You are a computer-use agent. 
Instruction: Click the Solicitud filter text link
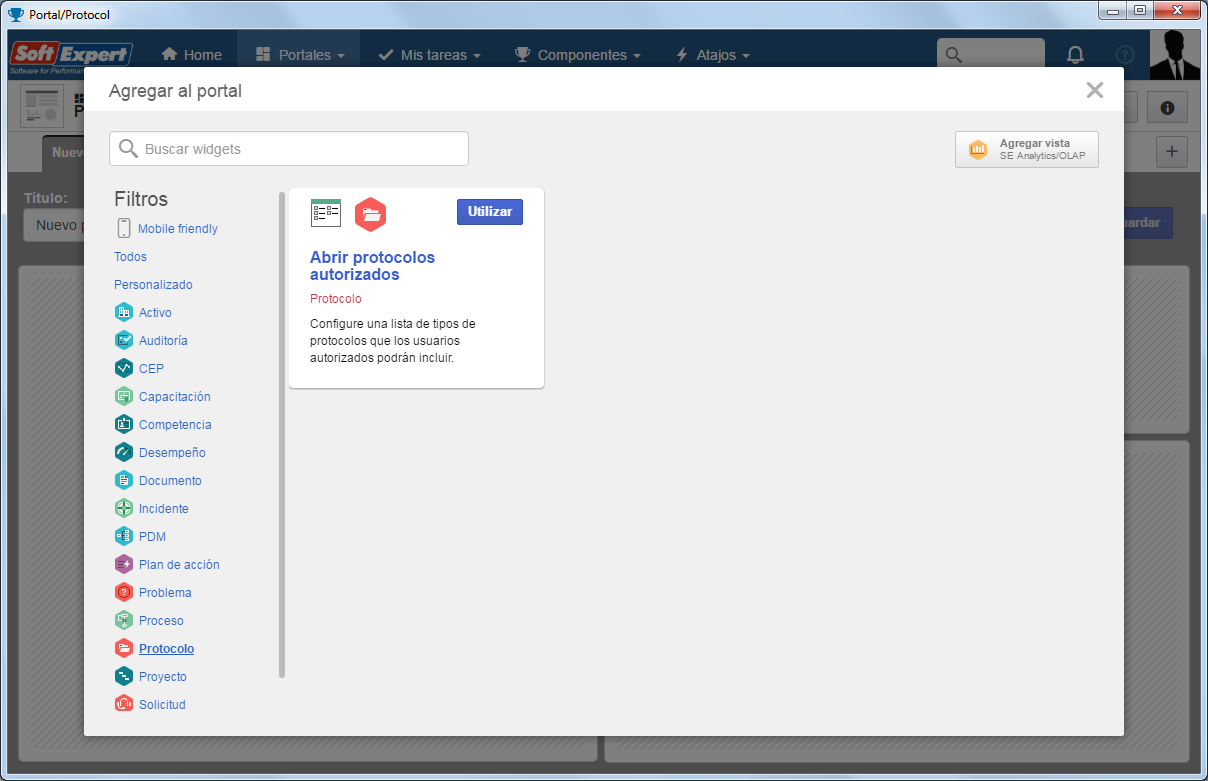coord(162,705)
